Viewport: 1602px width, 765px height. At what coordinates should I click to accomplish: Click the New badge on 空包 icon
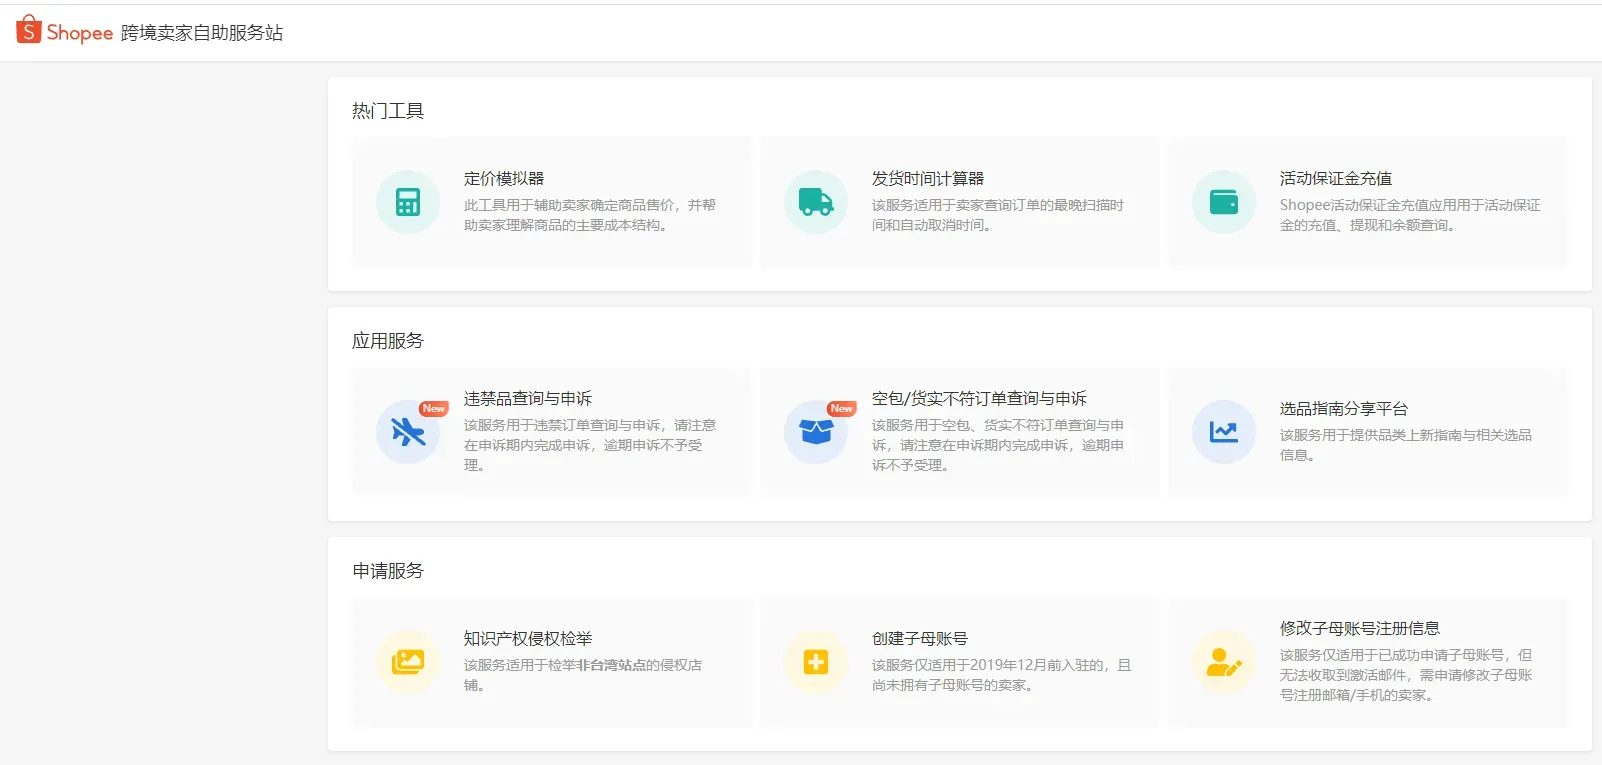(841, 409)
